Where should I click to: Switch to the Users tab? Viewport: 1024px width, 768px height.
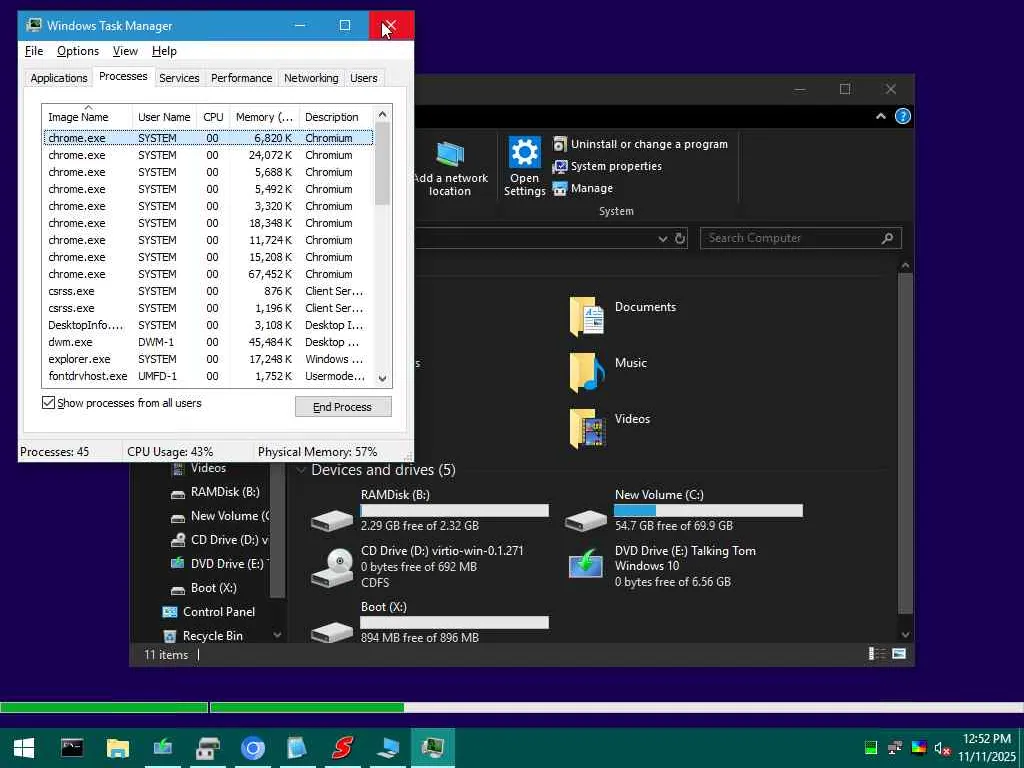tap(363, 78)
